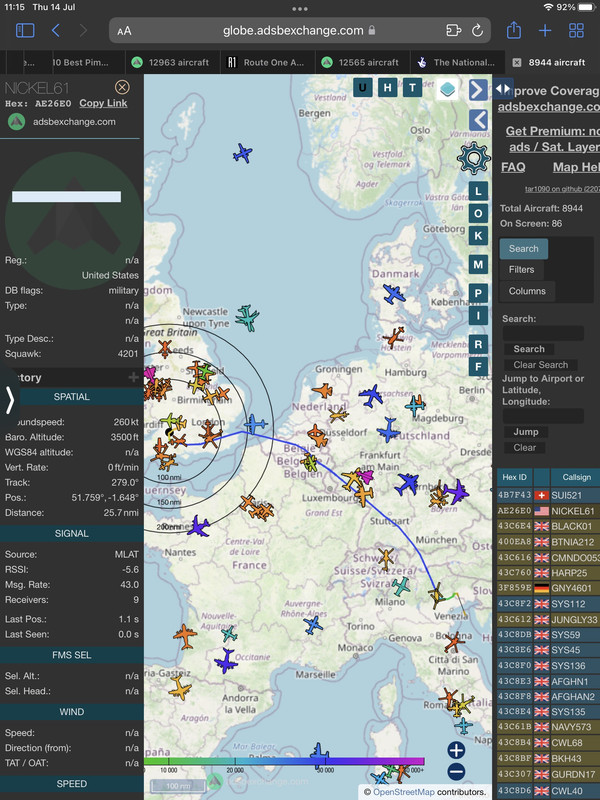Click the Jump to airport input field
The image size is (600, 800).
[543, 416]
